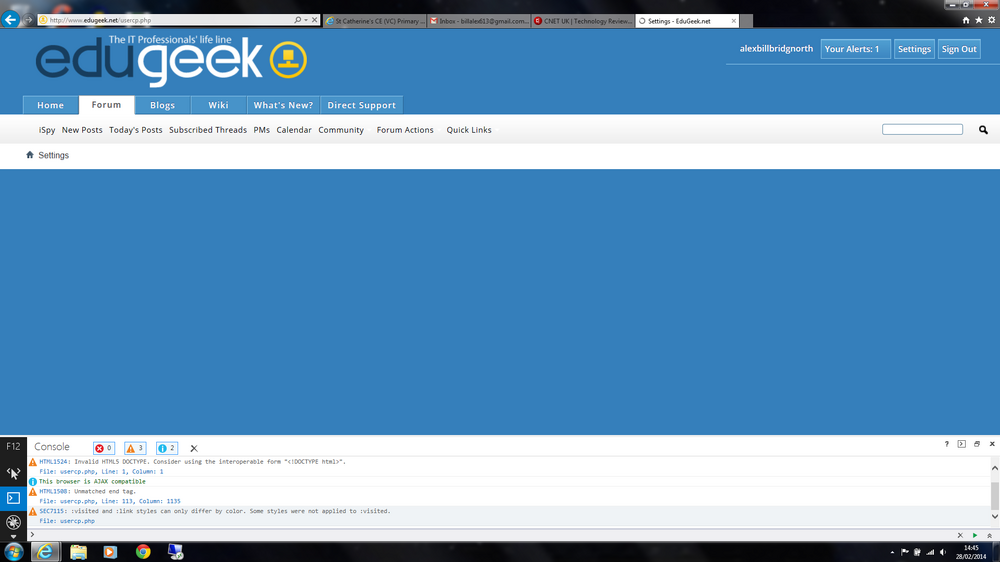
Task: Go to What's New? tab
Action: 283,105
